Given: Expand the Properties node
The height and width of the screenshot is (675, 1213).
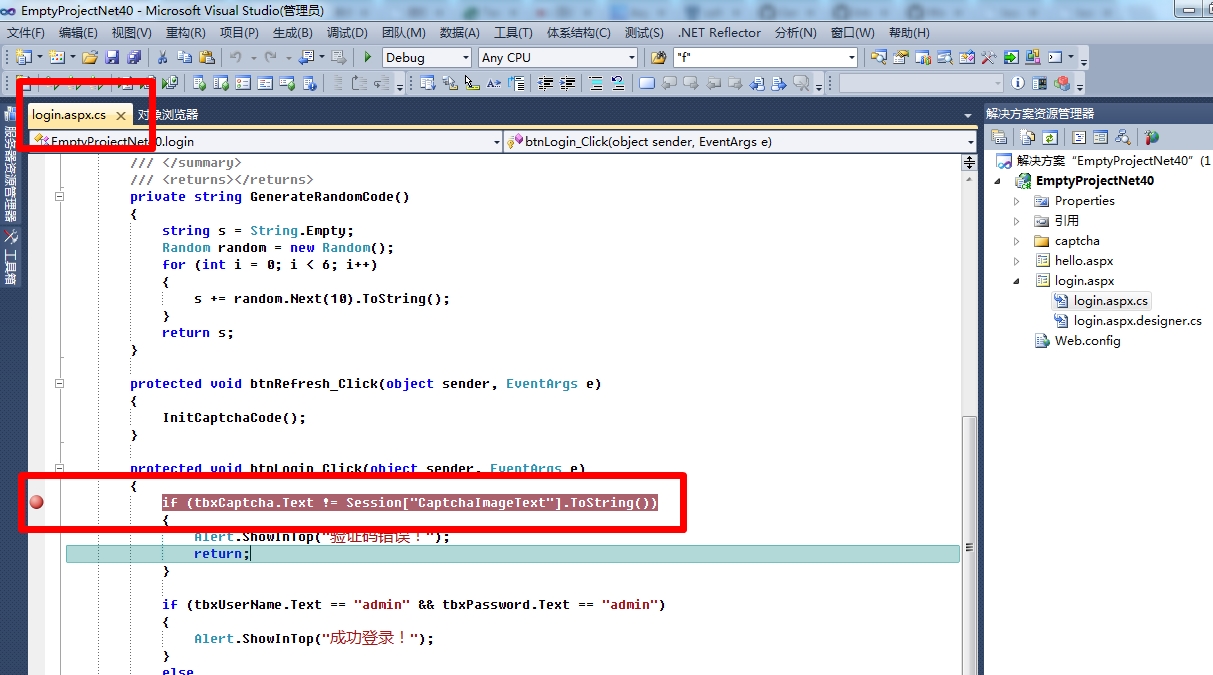Looking at the screenshot, I should (1017, 201).
